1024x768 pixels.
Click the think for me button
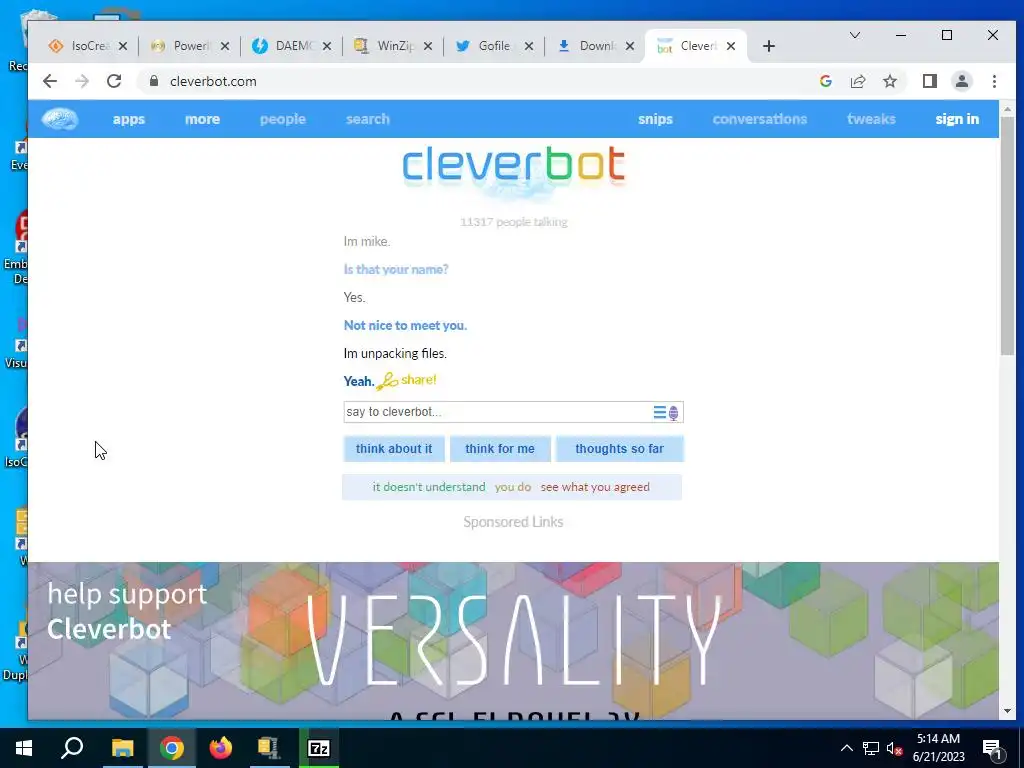point(500,449)
